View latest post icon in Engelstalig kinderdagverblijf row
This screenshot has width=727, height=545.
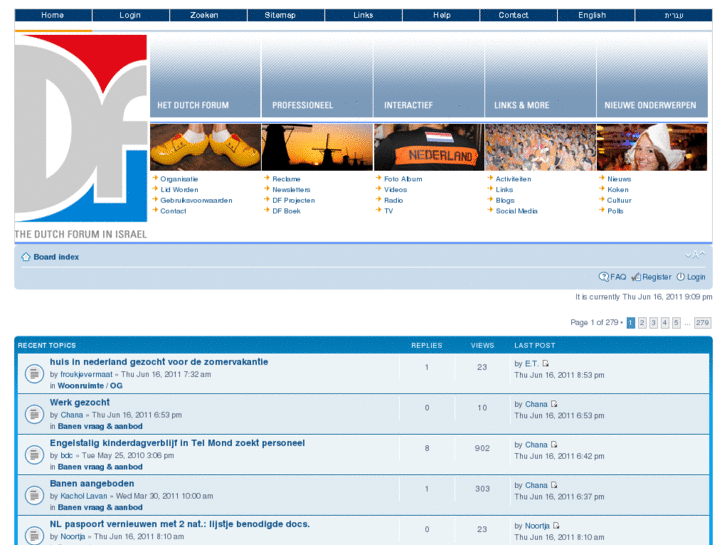coord(554,444)
